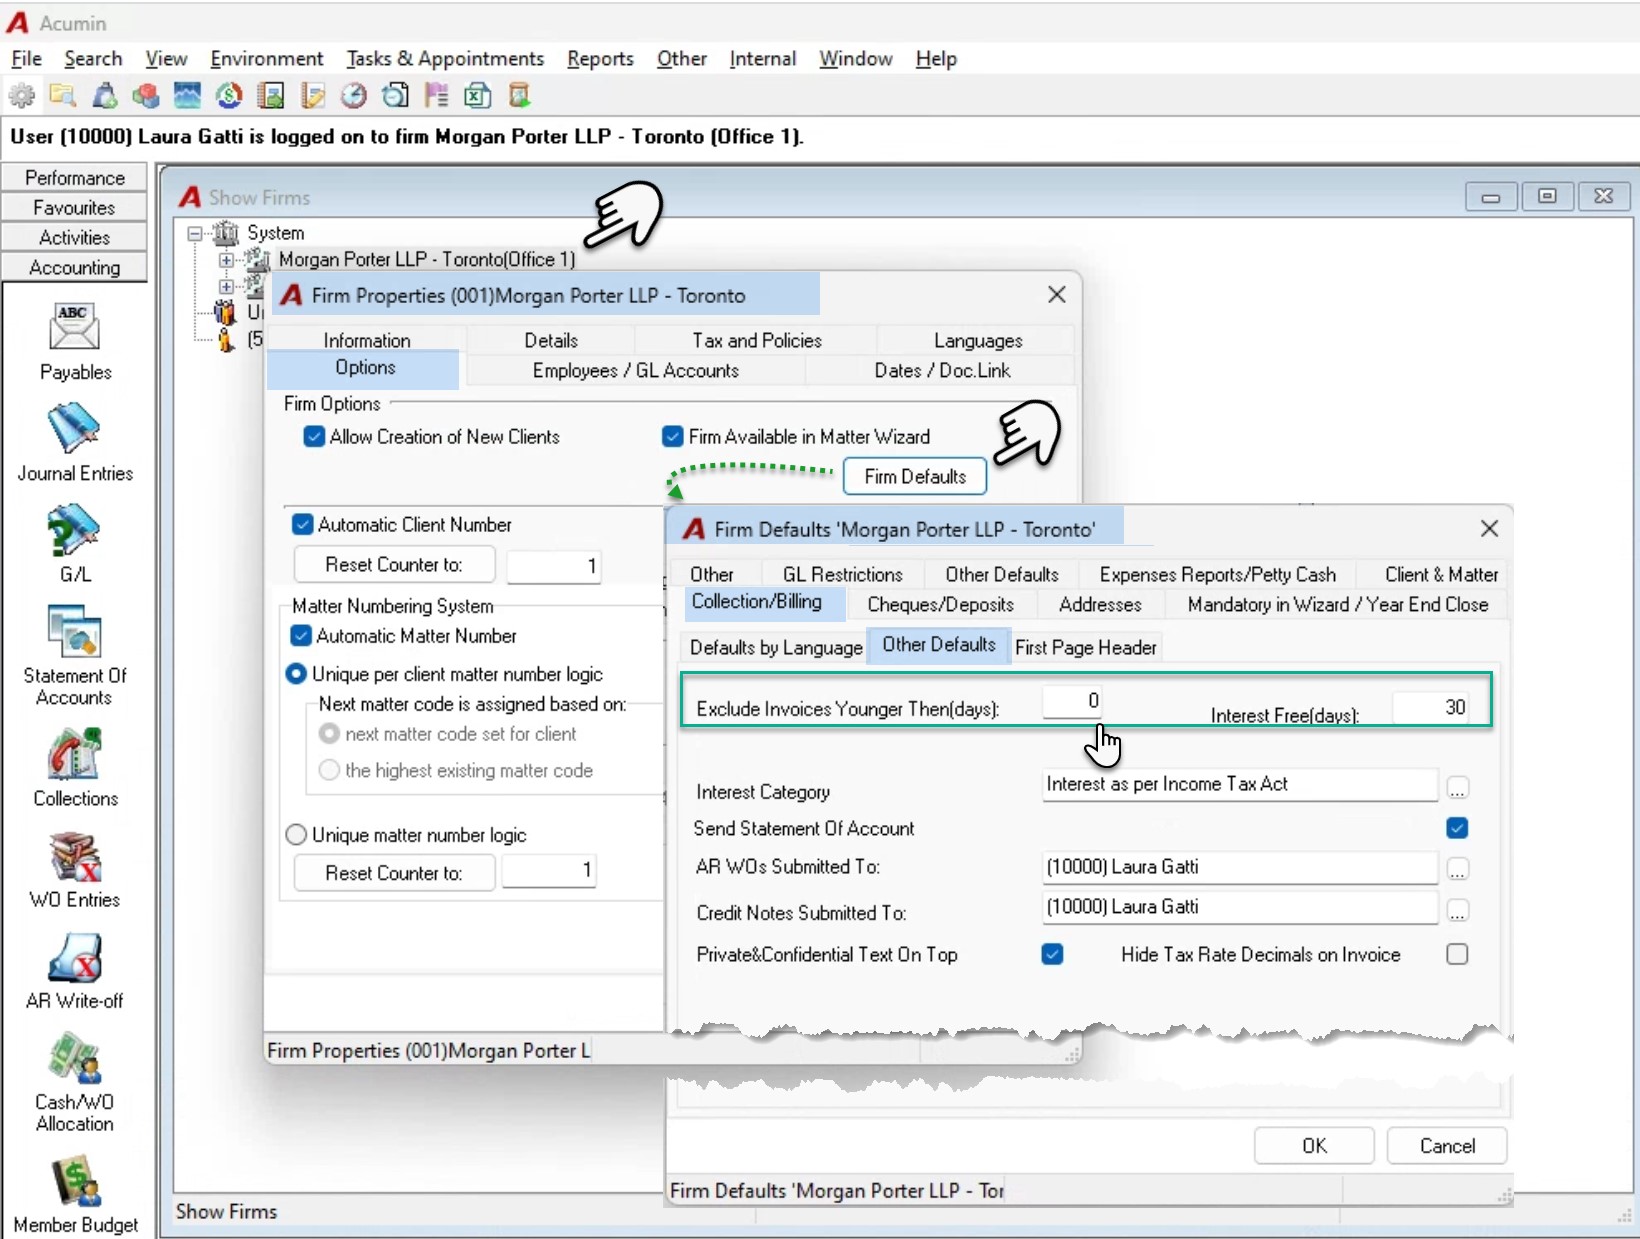Open the G/L sidebar icon
Screen dimensions: 1640x1239
click(74, 530)
